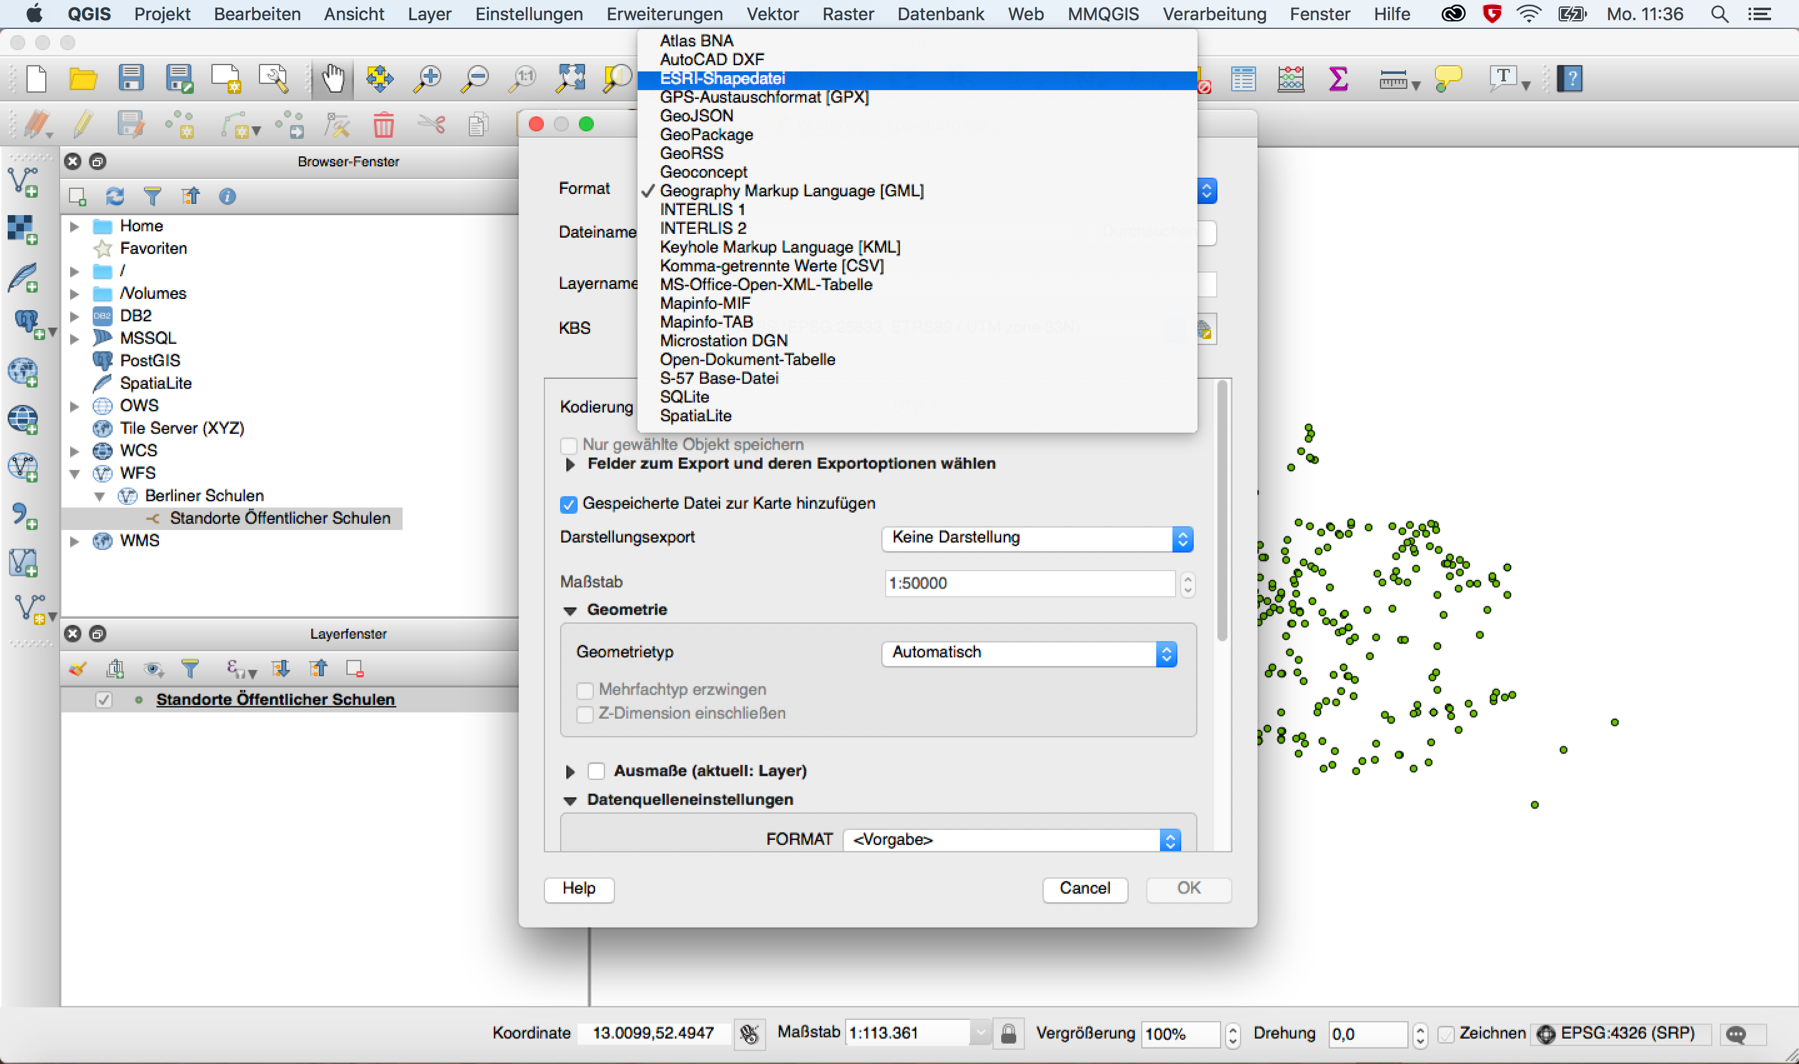Viewport: 1799px width, 1064px height.
Task: Click Zoom Full extent icon
Action: point(571,79)
